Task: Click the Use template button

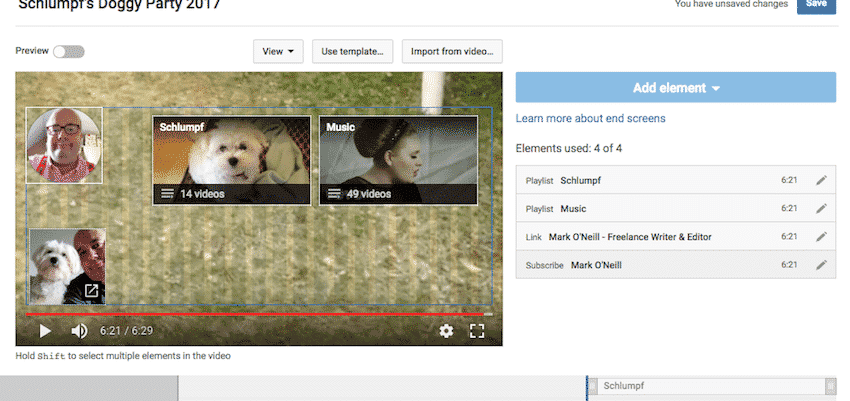Action: [352, 51]
